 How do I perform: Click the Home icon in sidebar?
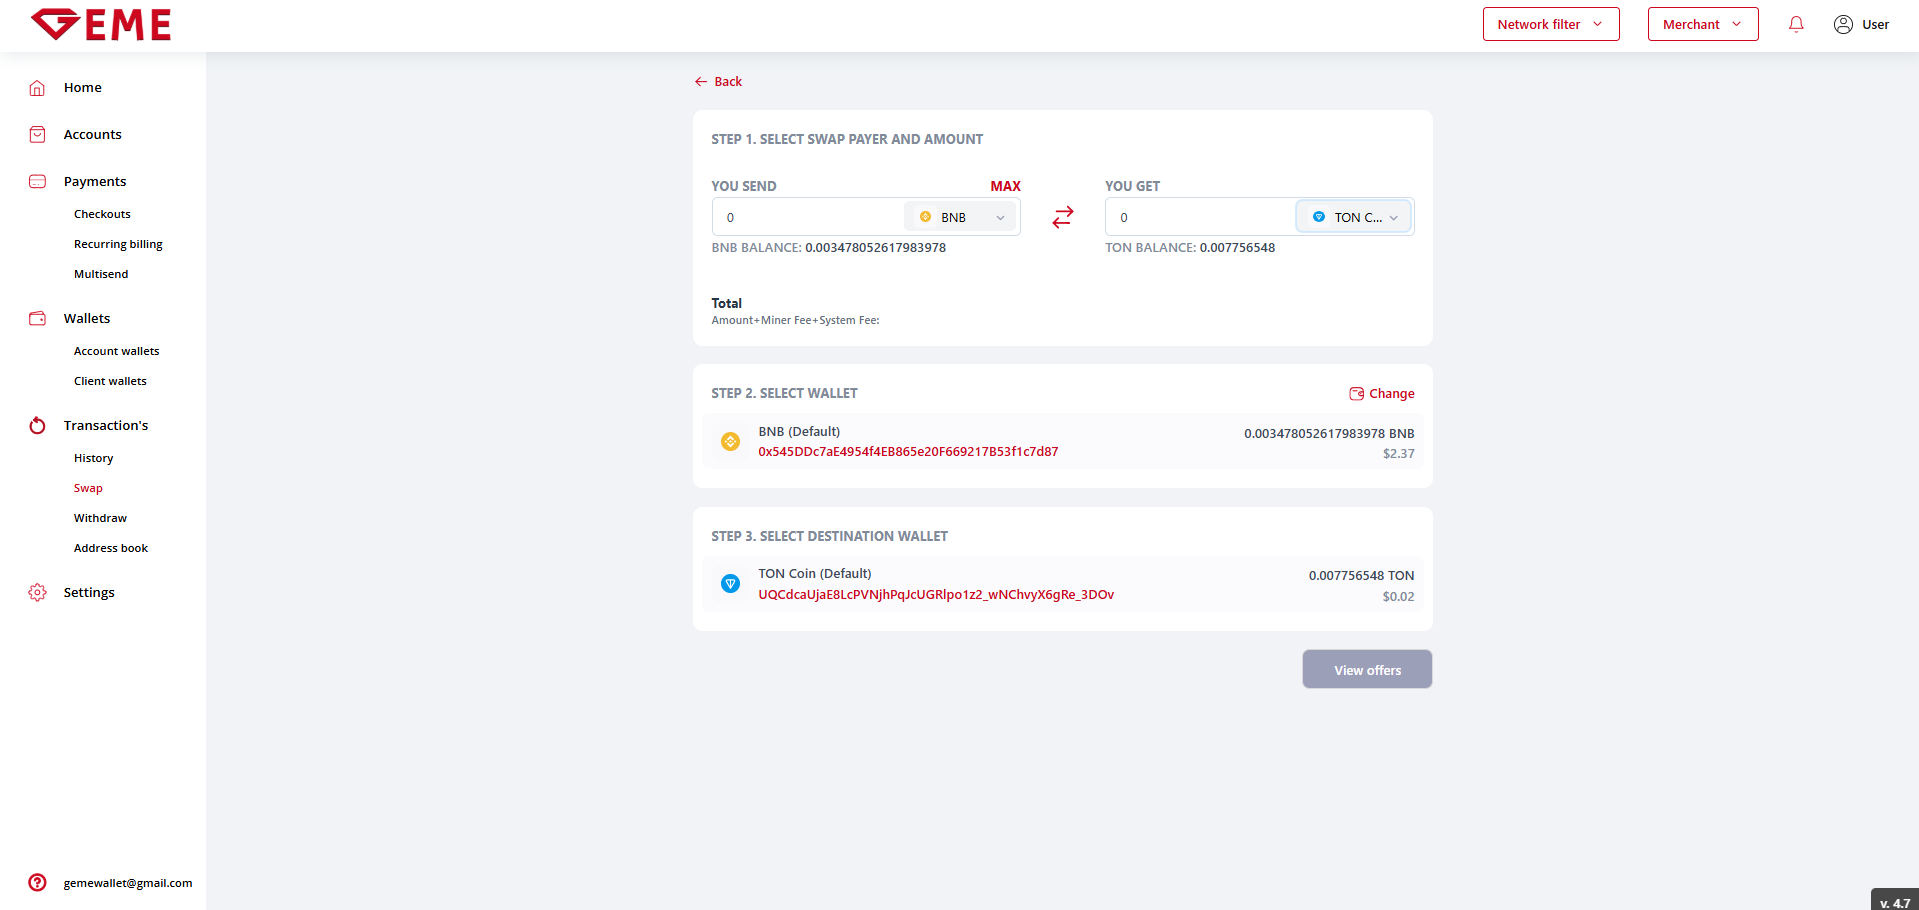click(x=37, y=88)
